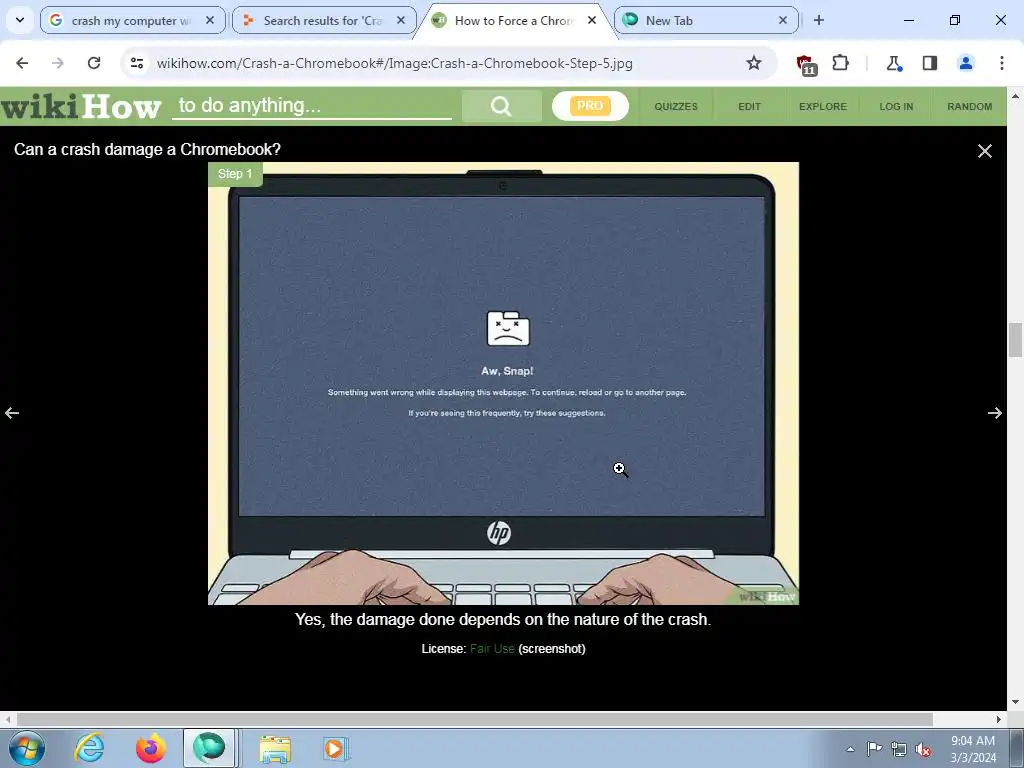Click the wikiHow search magnifier button
The width and height of the screenshot is (1024, 768).
502,106
